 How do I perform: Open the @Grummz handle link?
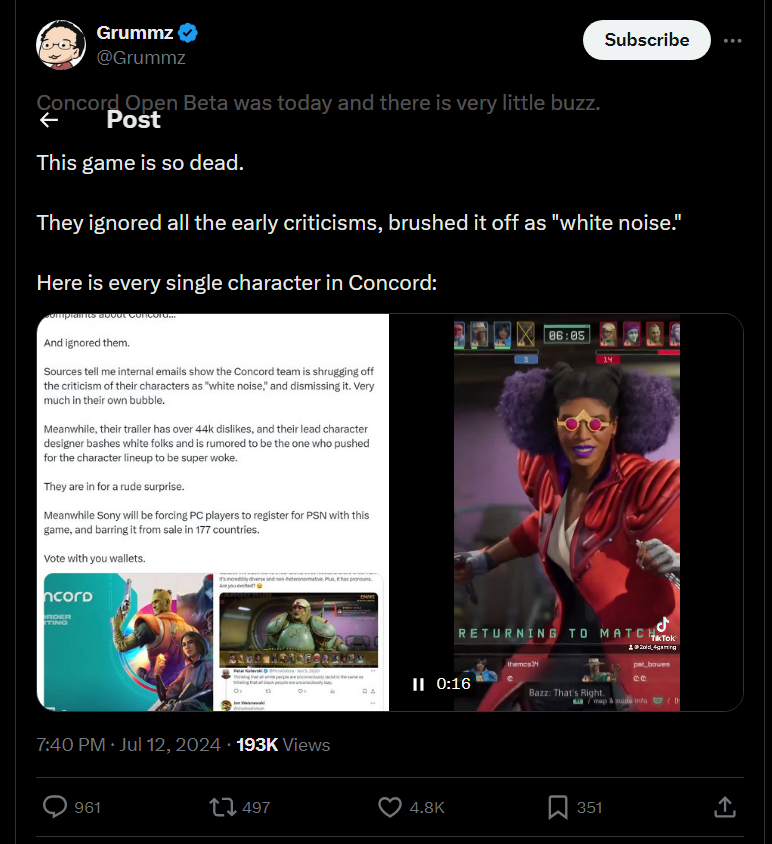[x=141, y=57]
